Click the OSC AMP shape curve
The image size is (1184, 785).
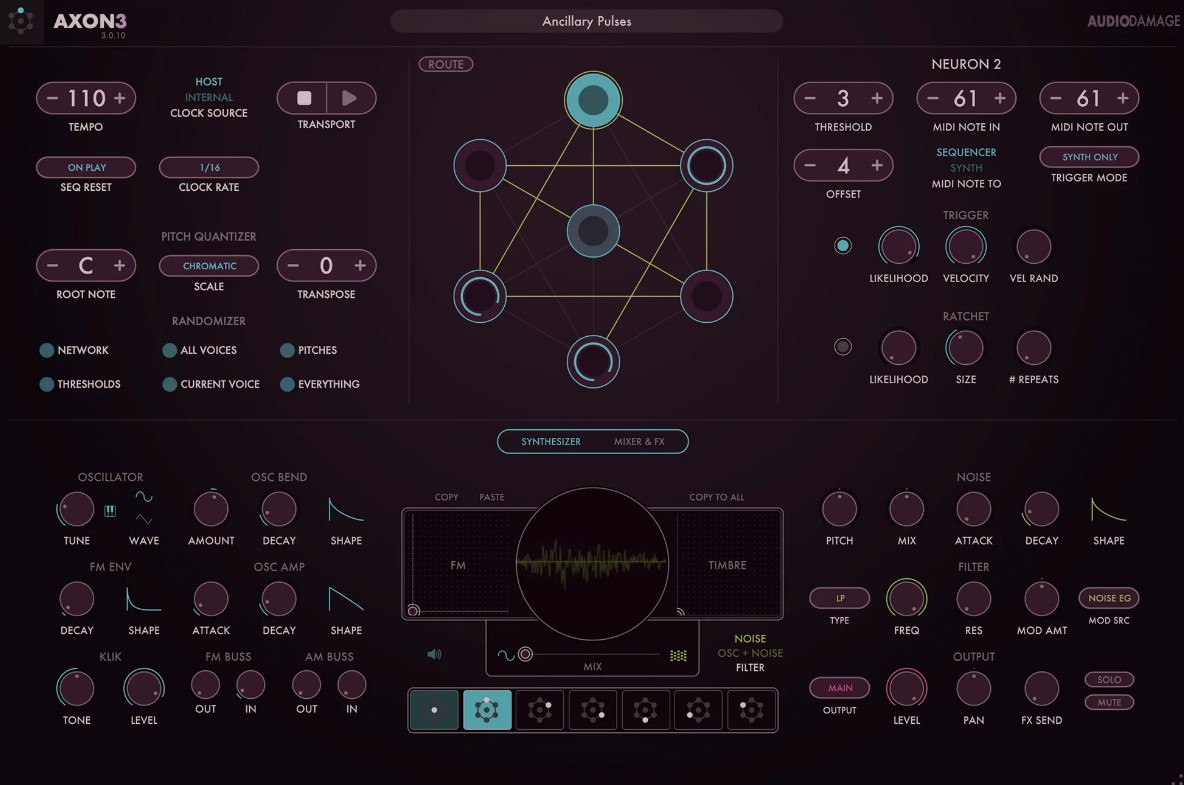pyautogui.click(x=346, y=599)
